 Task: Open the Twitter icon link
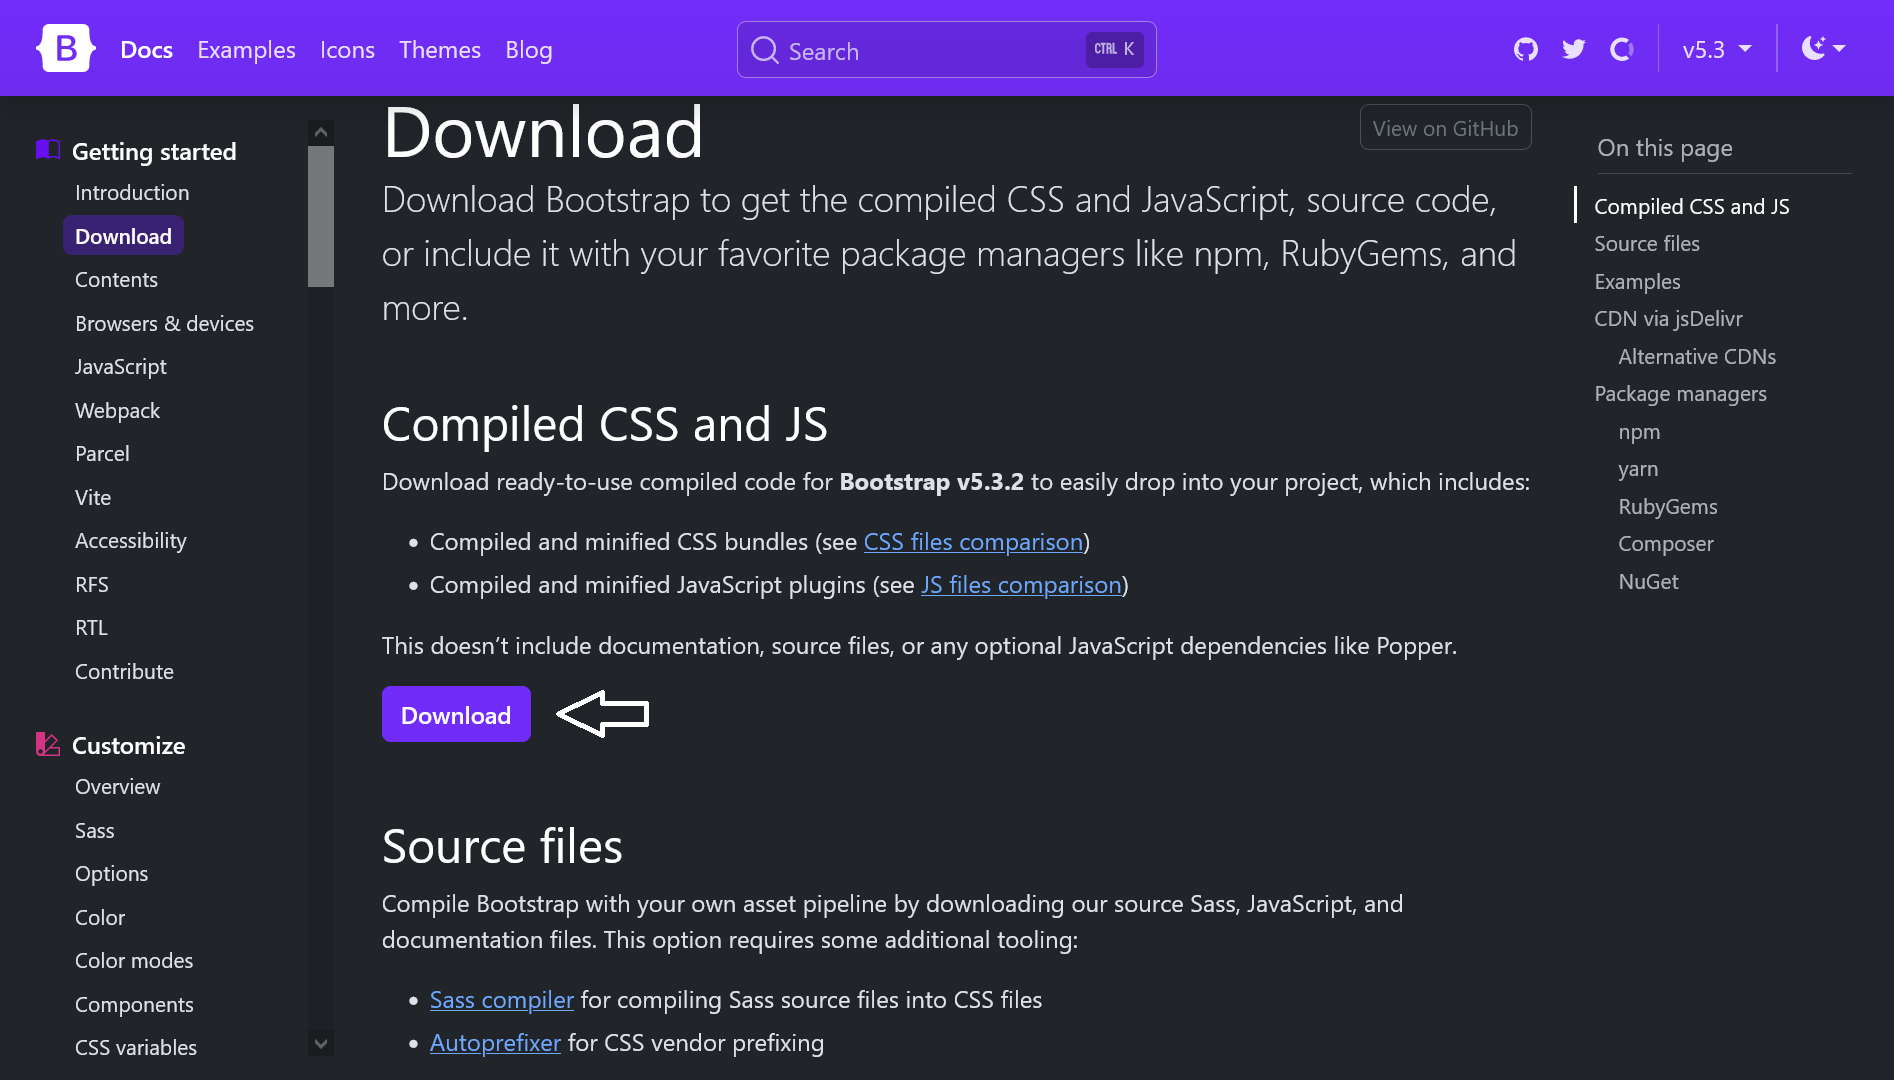(x=1573, y=49)
